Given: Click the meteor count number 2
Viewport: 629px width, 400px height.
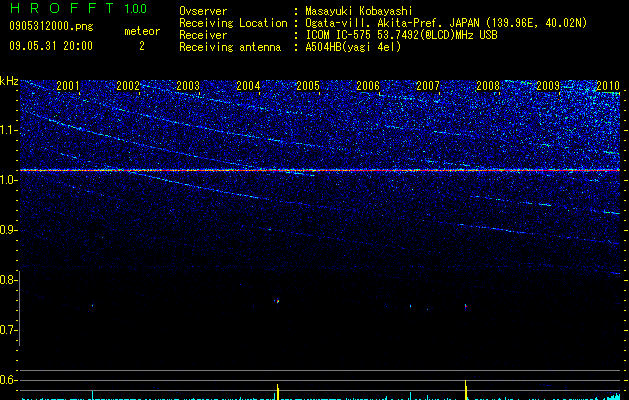Looking at the screenshot, I should [142, 46].
